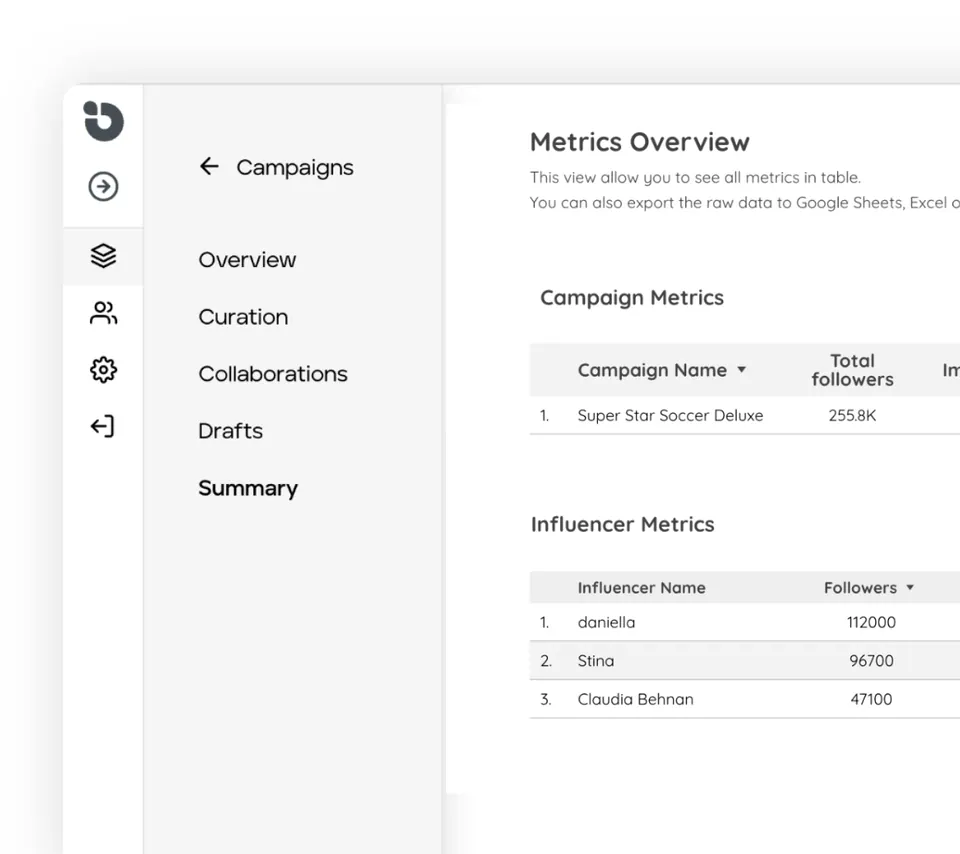Select the Claudia Behnan influencer row

[744, 699]
